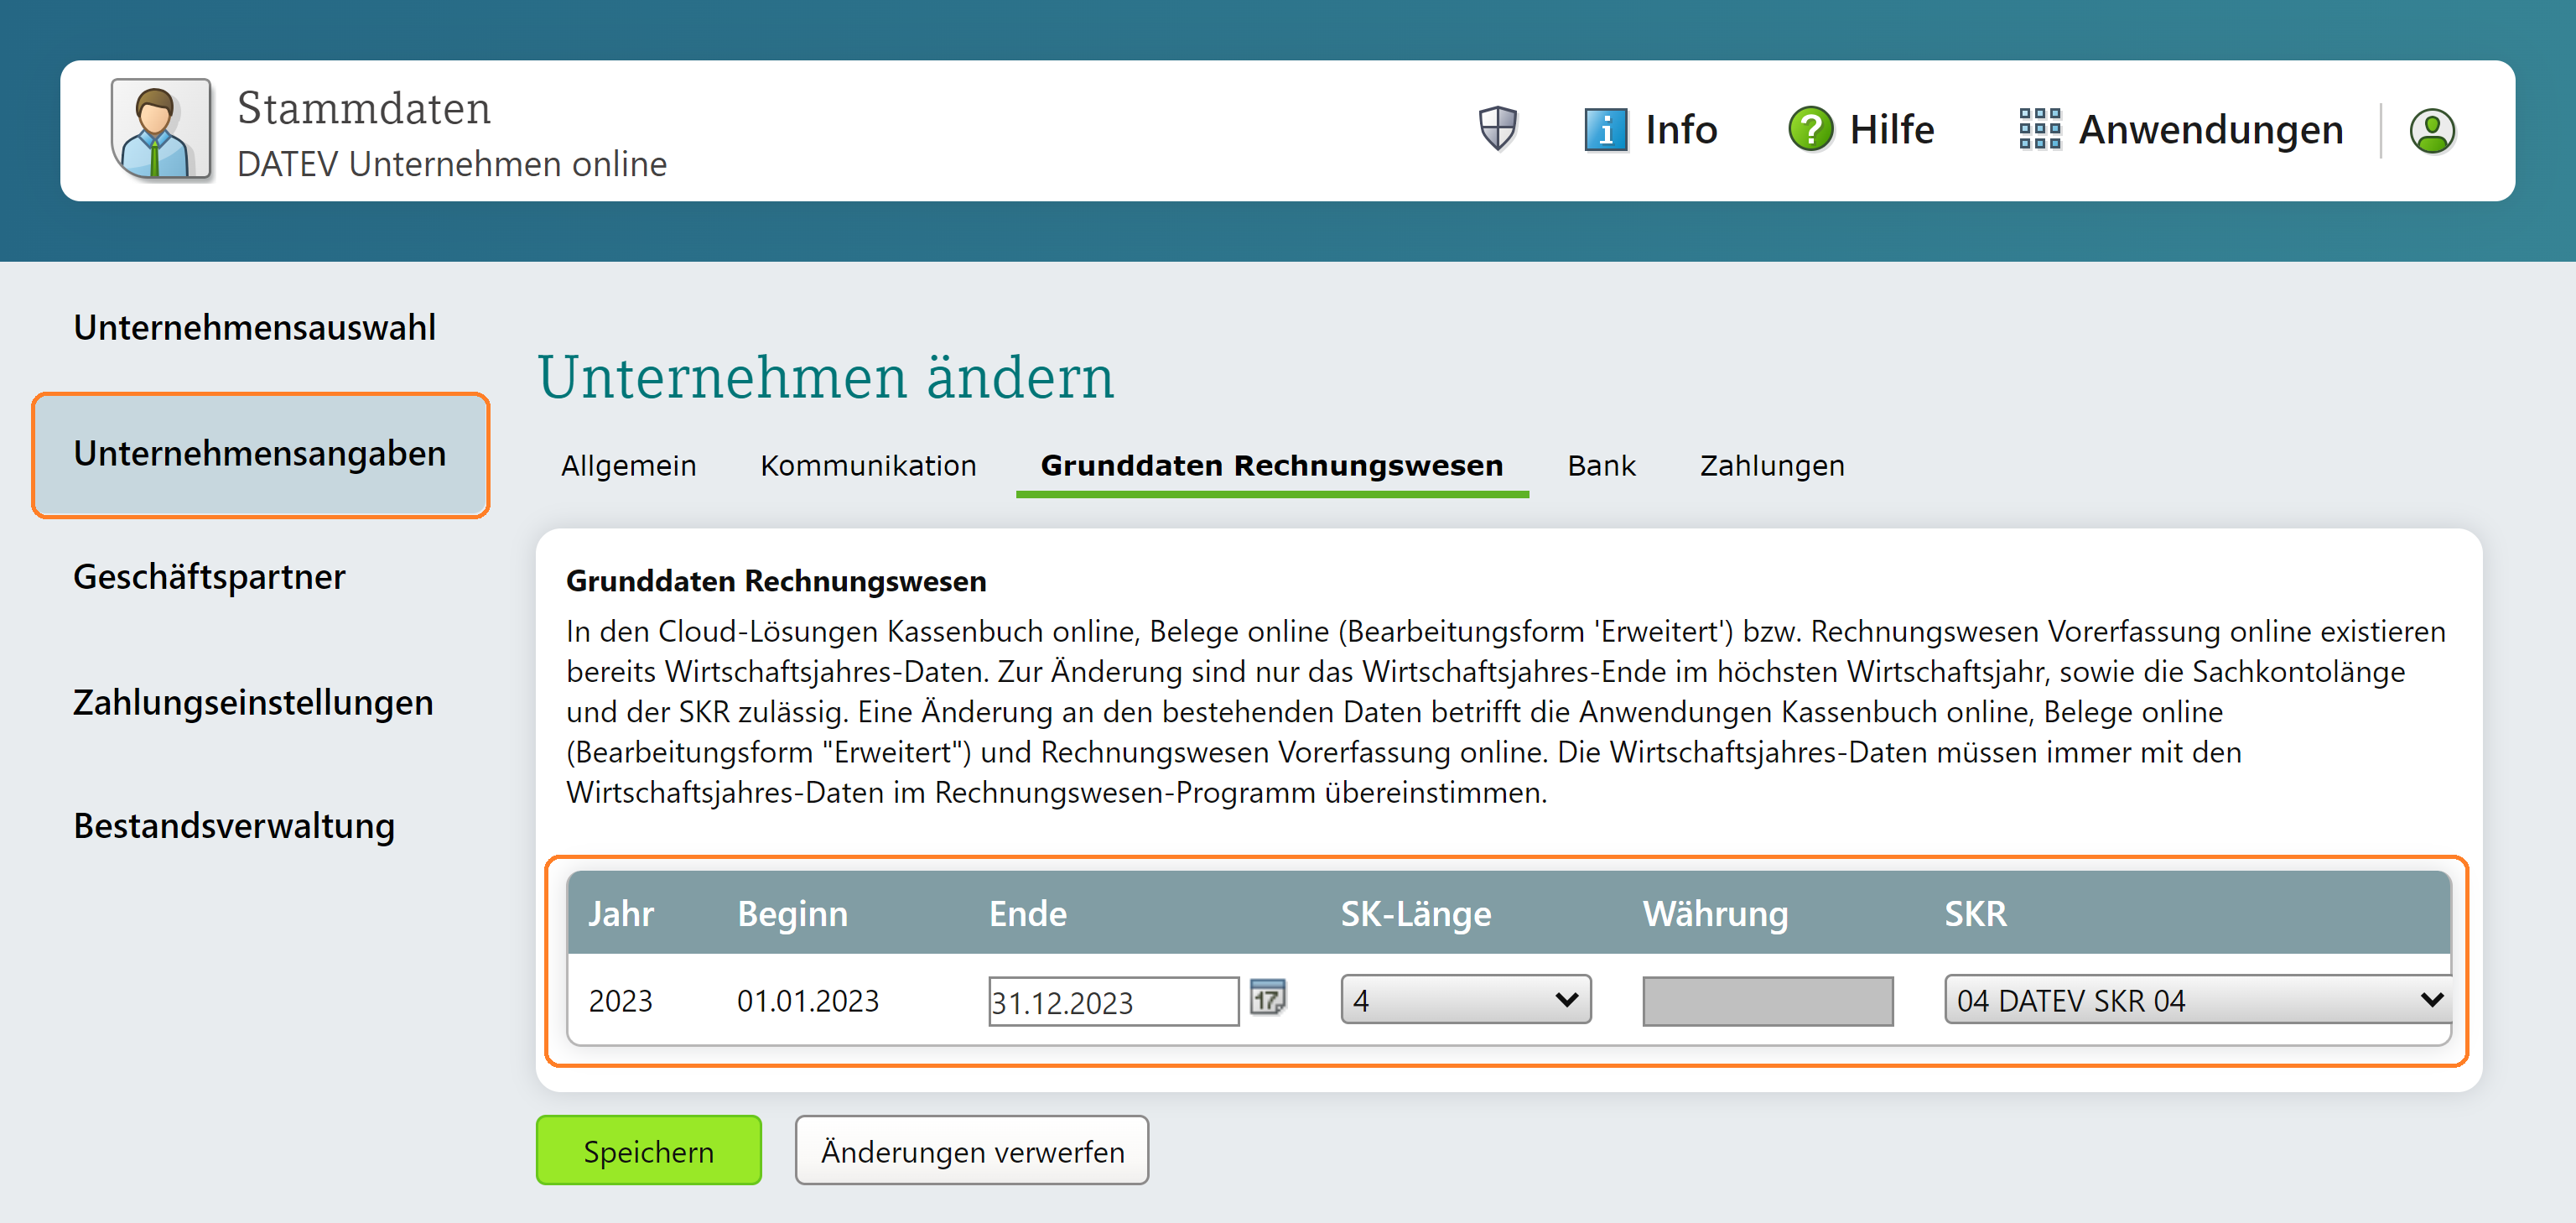2576x1223 pixels.
Task: Go to Unternehmensauswahl in sidebar
Action: point(255,328)
